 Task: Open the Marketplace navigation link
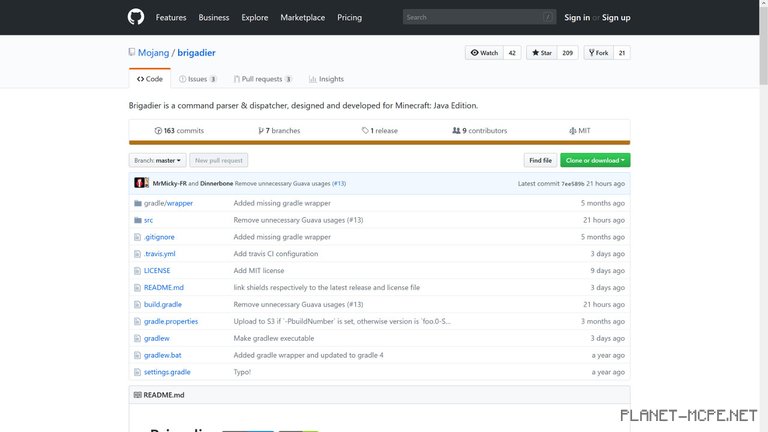point(302,17)
